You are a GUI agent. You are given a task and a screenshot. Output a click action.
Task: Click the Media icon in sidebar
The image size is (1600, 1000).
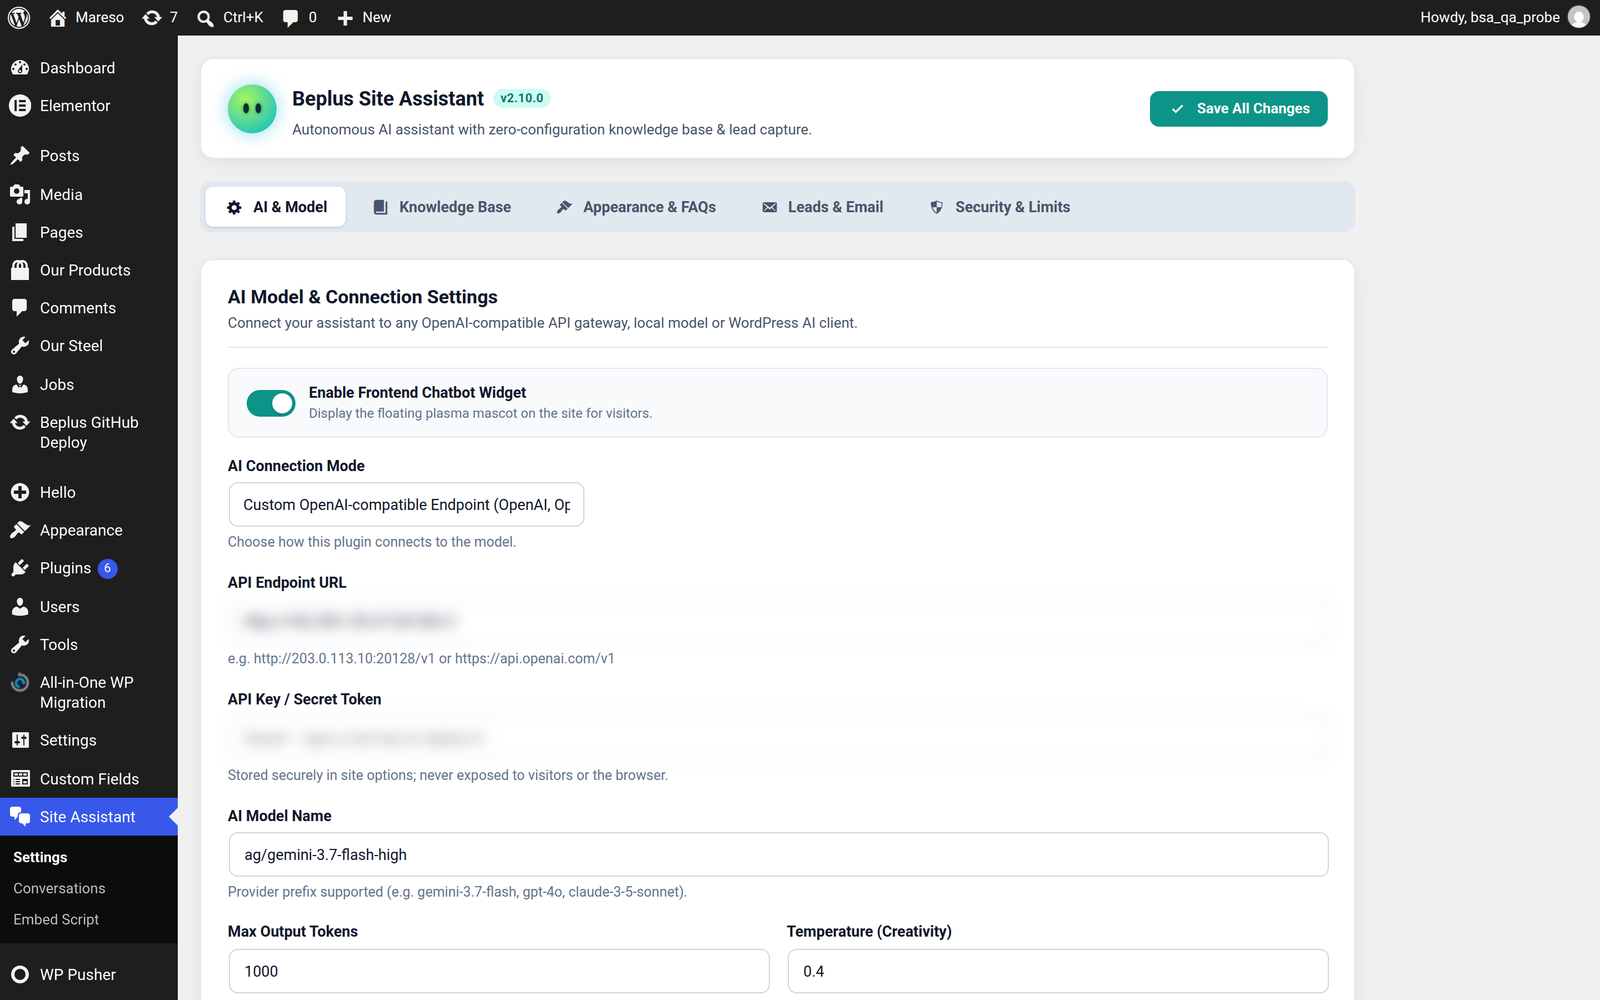click(20, 194)
